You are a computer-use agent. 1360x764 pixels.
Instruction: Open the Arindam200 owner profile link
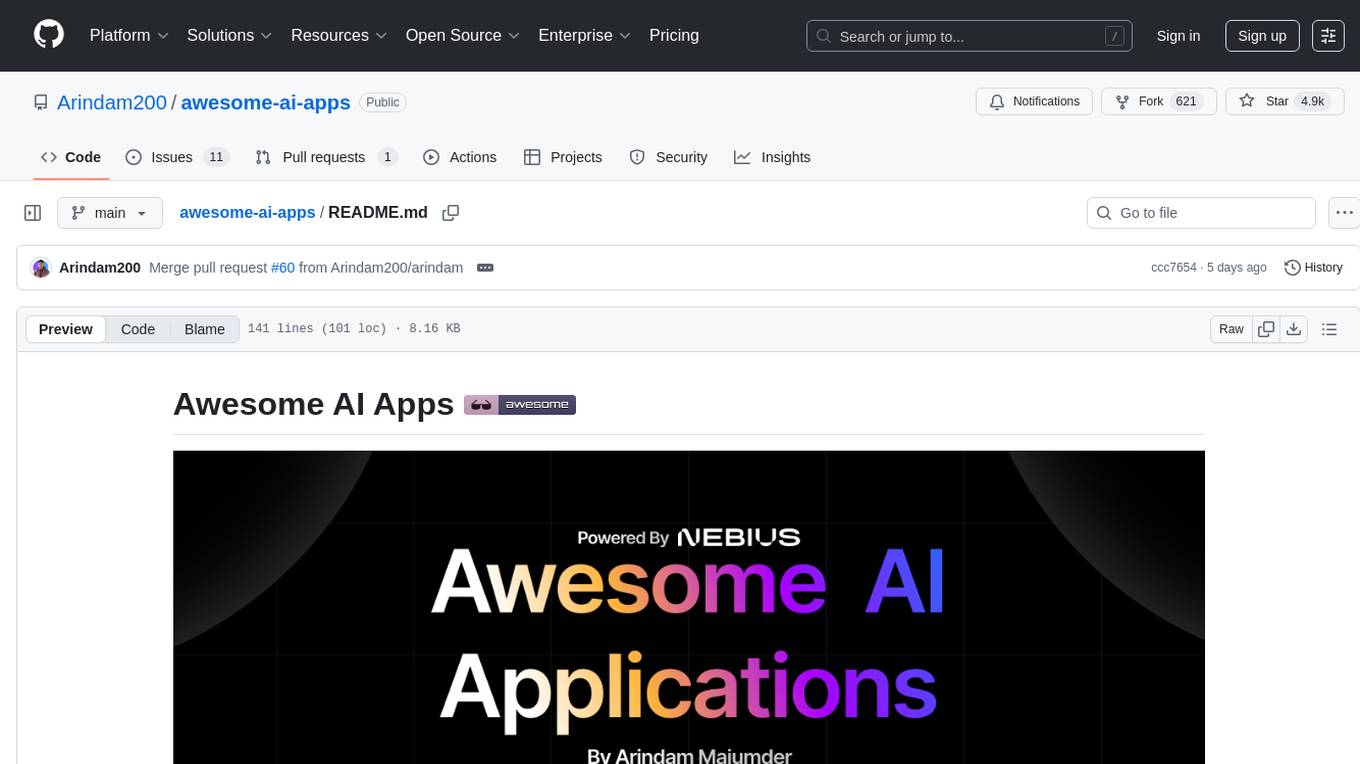[112, 102]
